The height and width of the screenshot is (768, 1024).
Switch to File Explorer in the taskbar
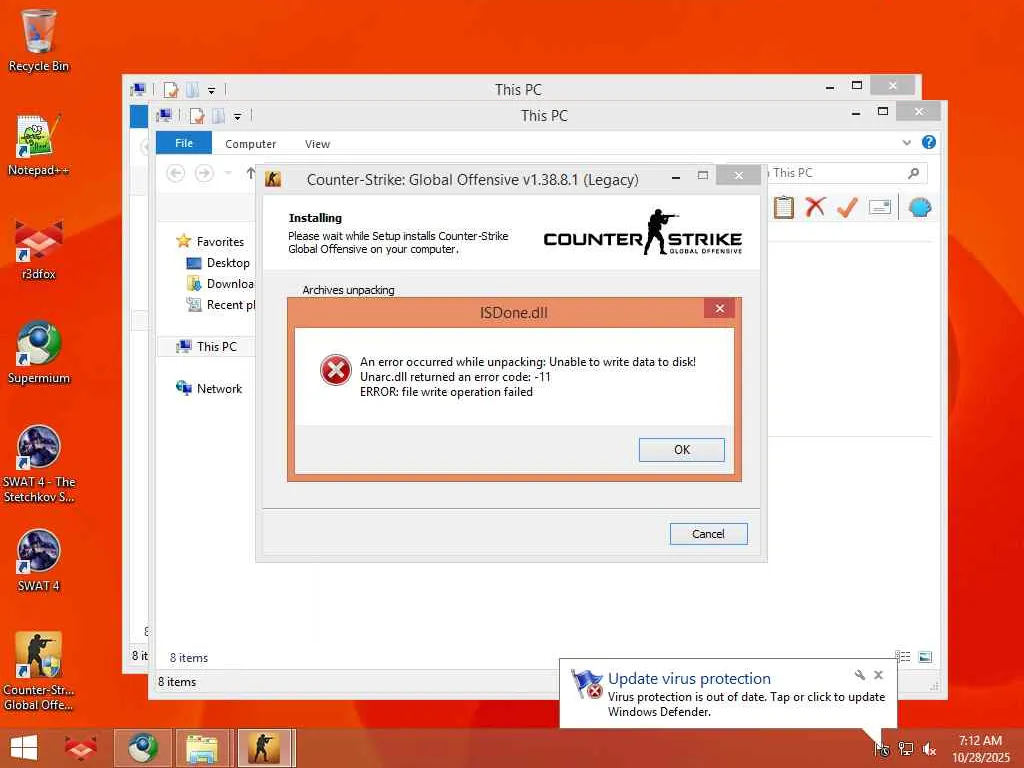coord(202,748)
